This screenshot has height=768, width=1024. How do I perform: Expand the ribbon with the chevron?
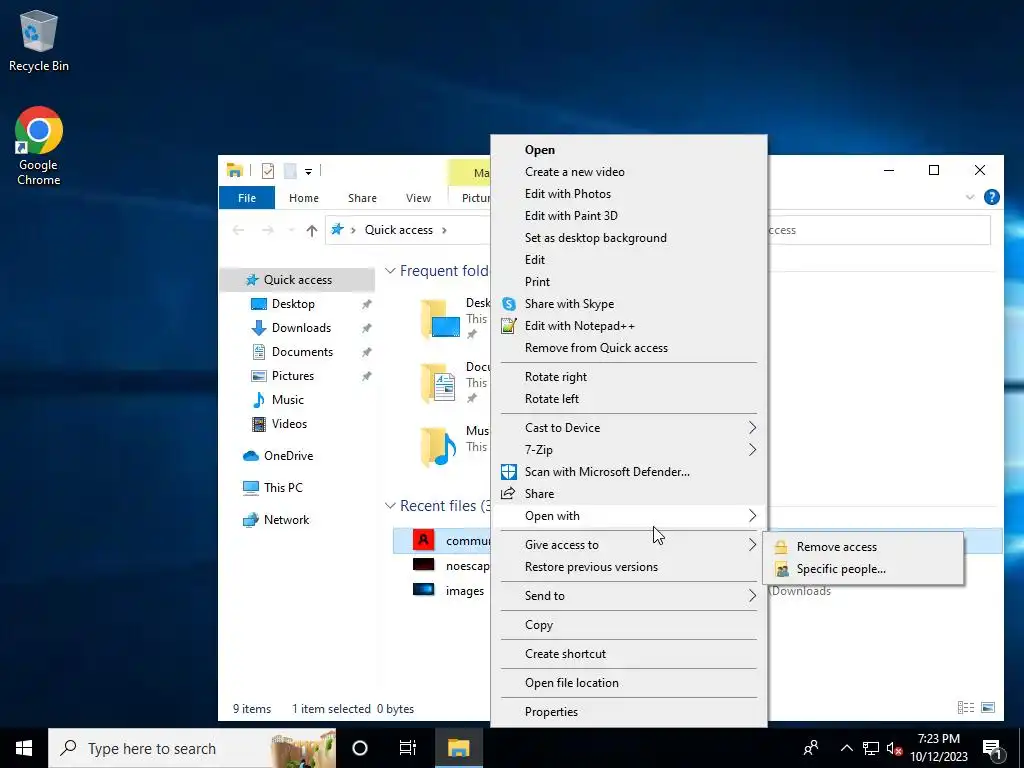coord(970,197)
